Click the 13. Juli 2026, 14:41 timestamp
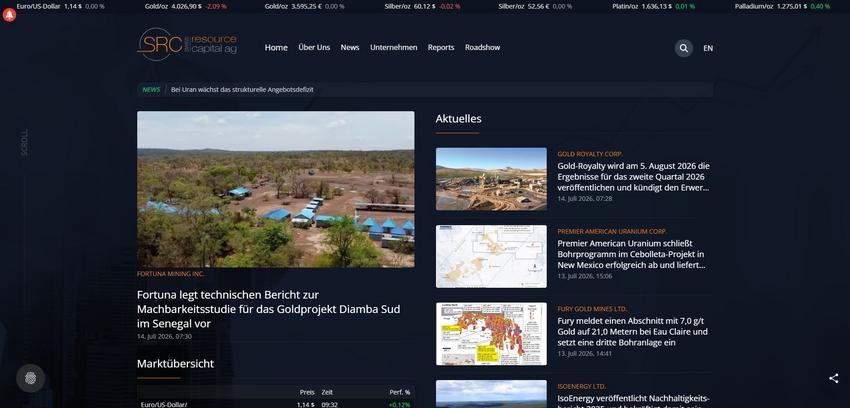 (584, 354)
